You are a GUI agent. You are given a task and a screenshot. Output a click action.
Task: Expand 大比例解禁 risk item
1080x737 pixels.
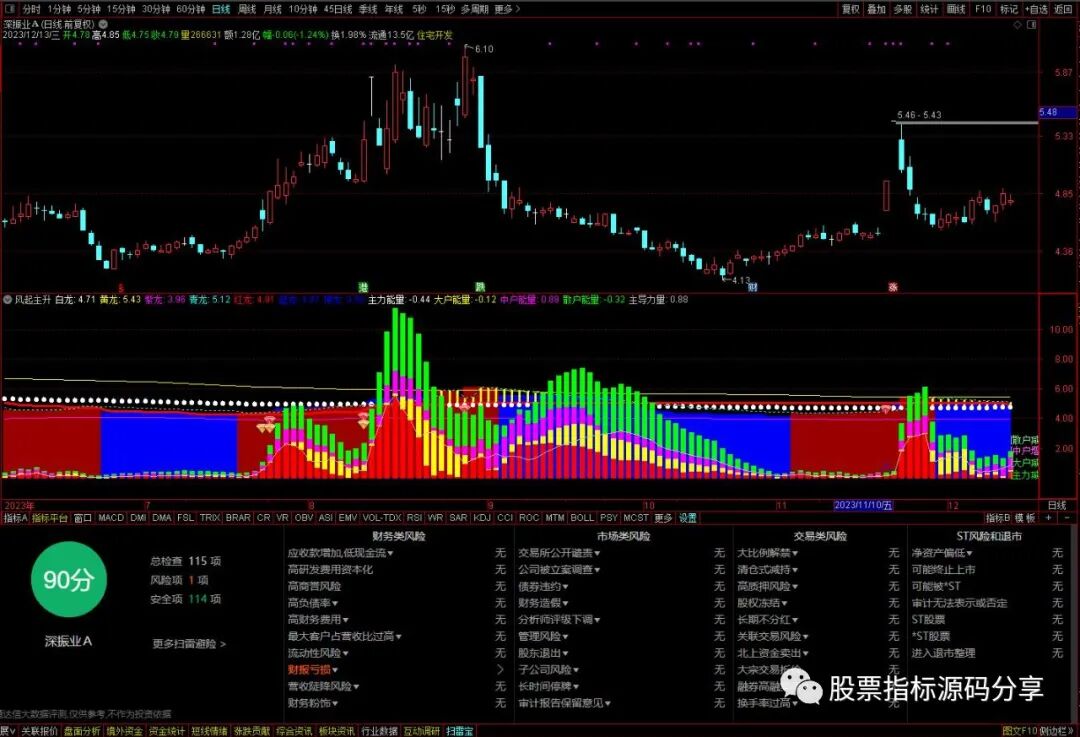768,553
